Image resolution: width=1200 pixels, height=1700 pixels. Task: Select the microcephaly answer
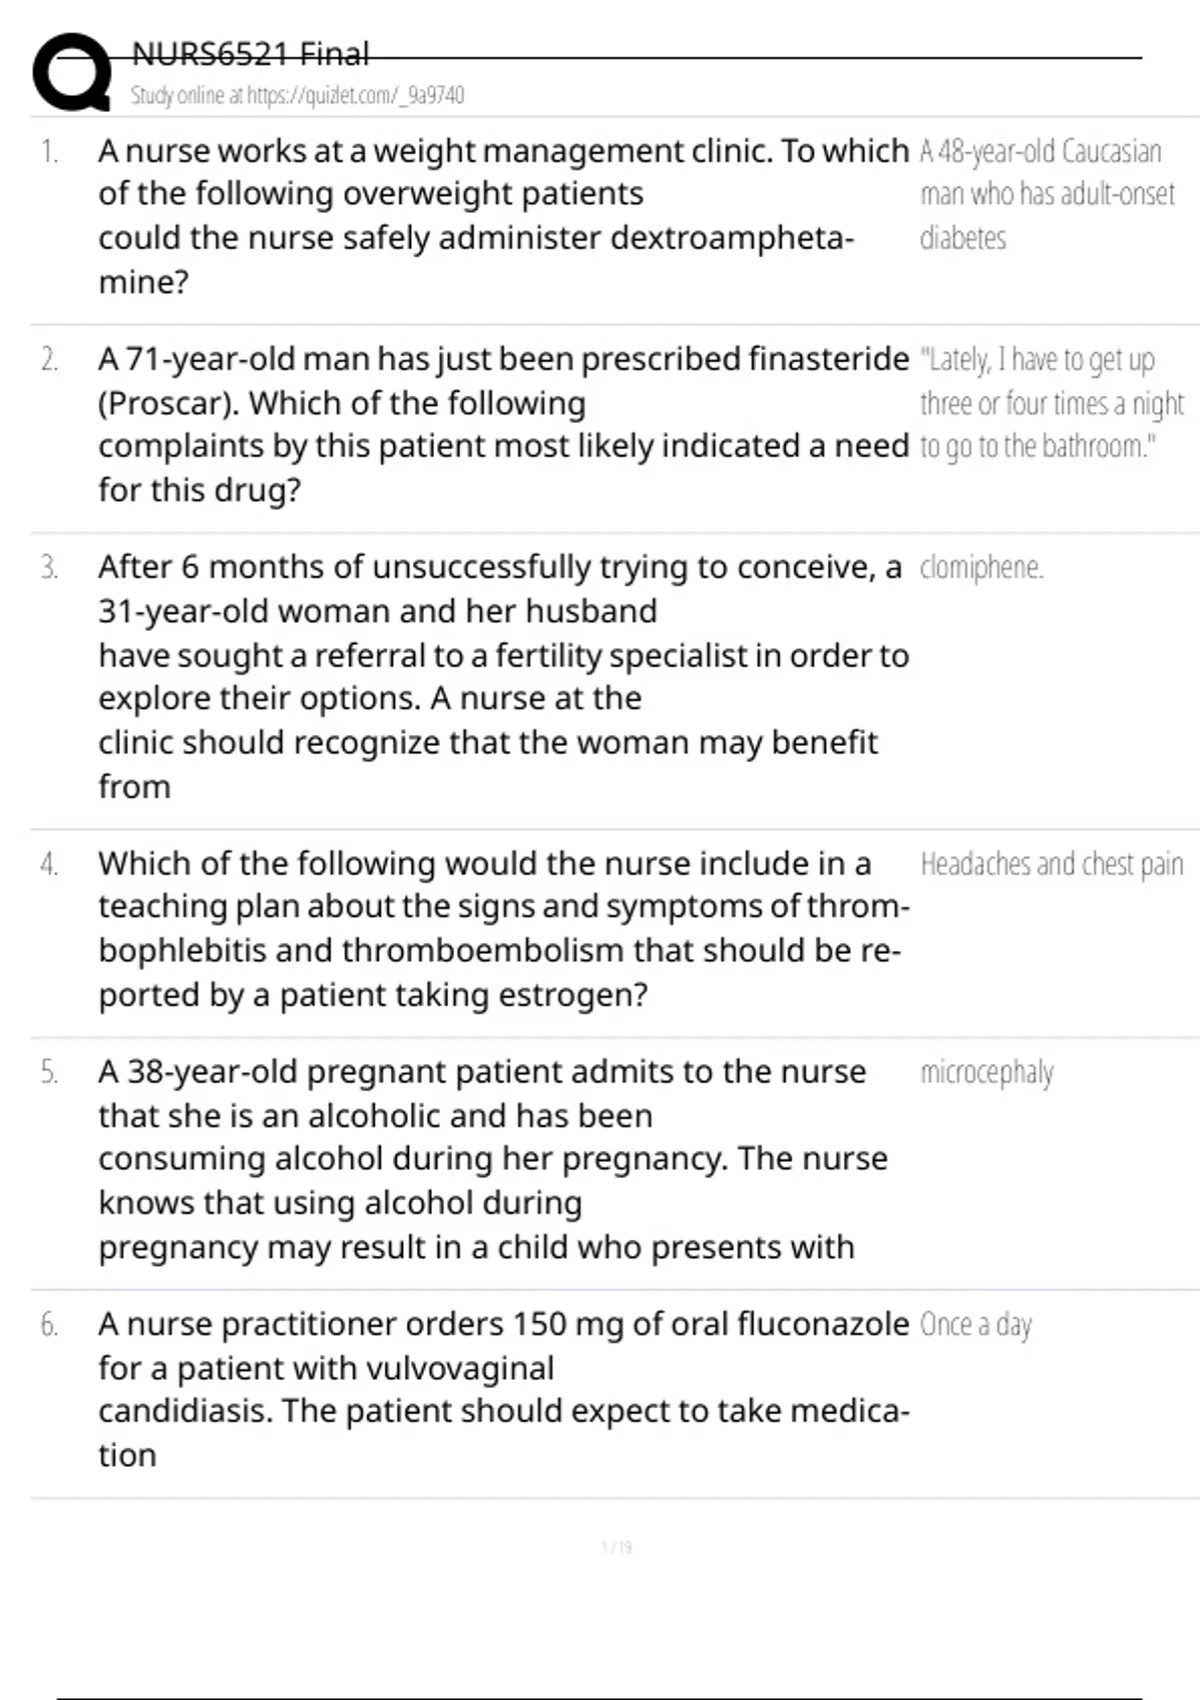(x=986, y=1072)
